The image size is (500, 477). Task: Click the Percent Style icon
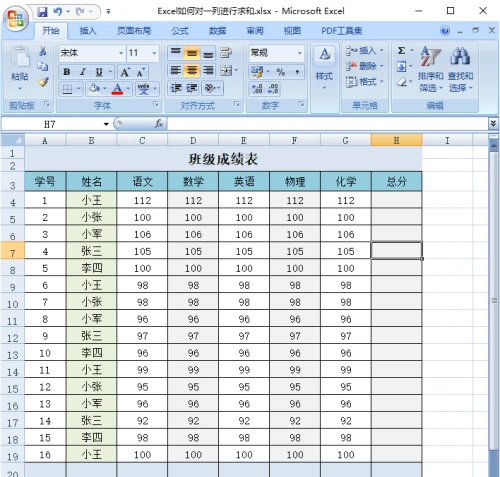coord(281,72)
